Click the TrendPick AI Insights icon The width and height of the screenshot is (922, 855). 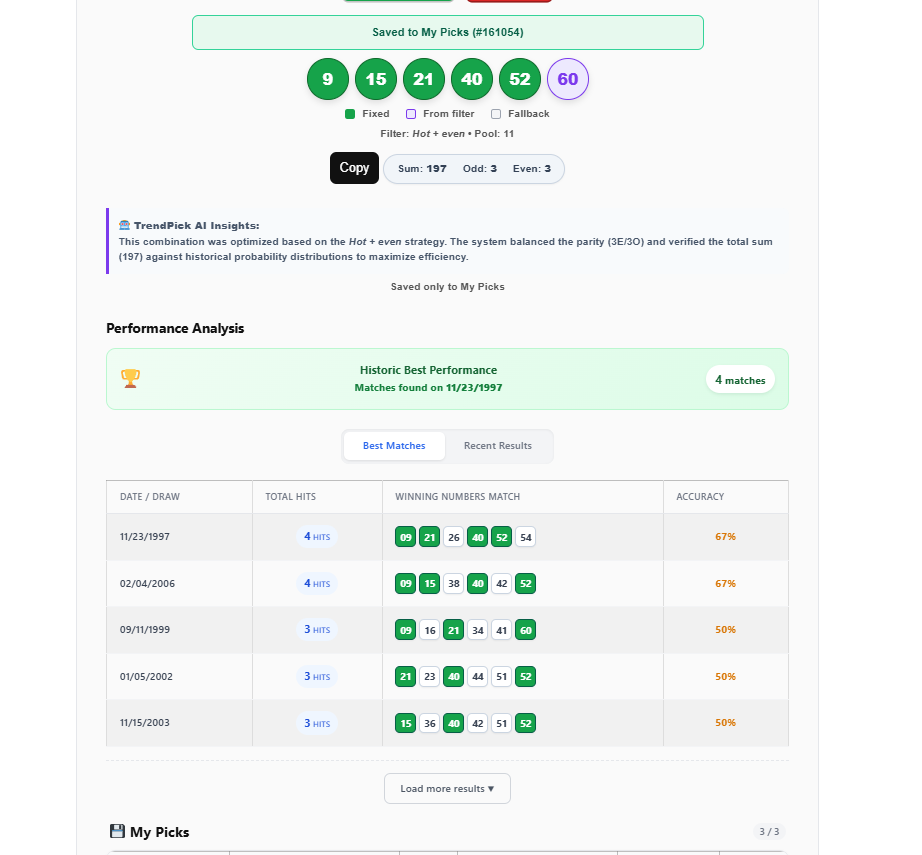tap(124, 226)
